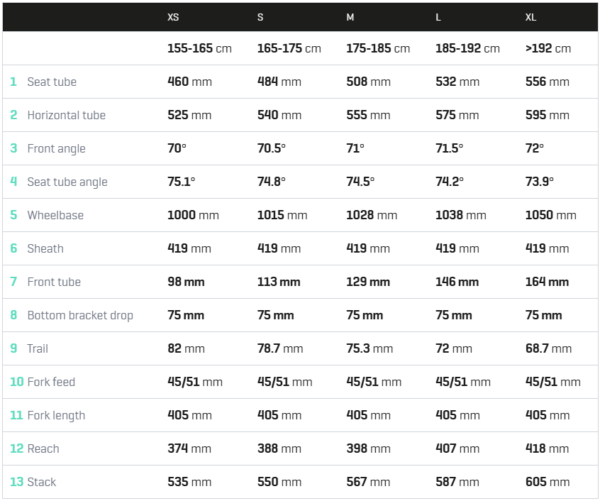Click the 78.7 mm trail value

280,349
